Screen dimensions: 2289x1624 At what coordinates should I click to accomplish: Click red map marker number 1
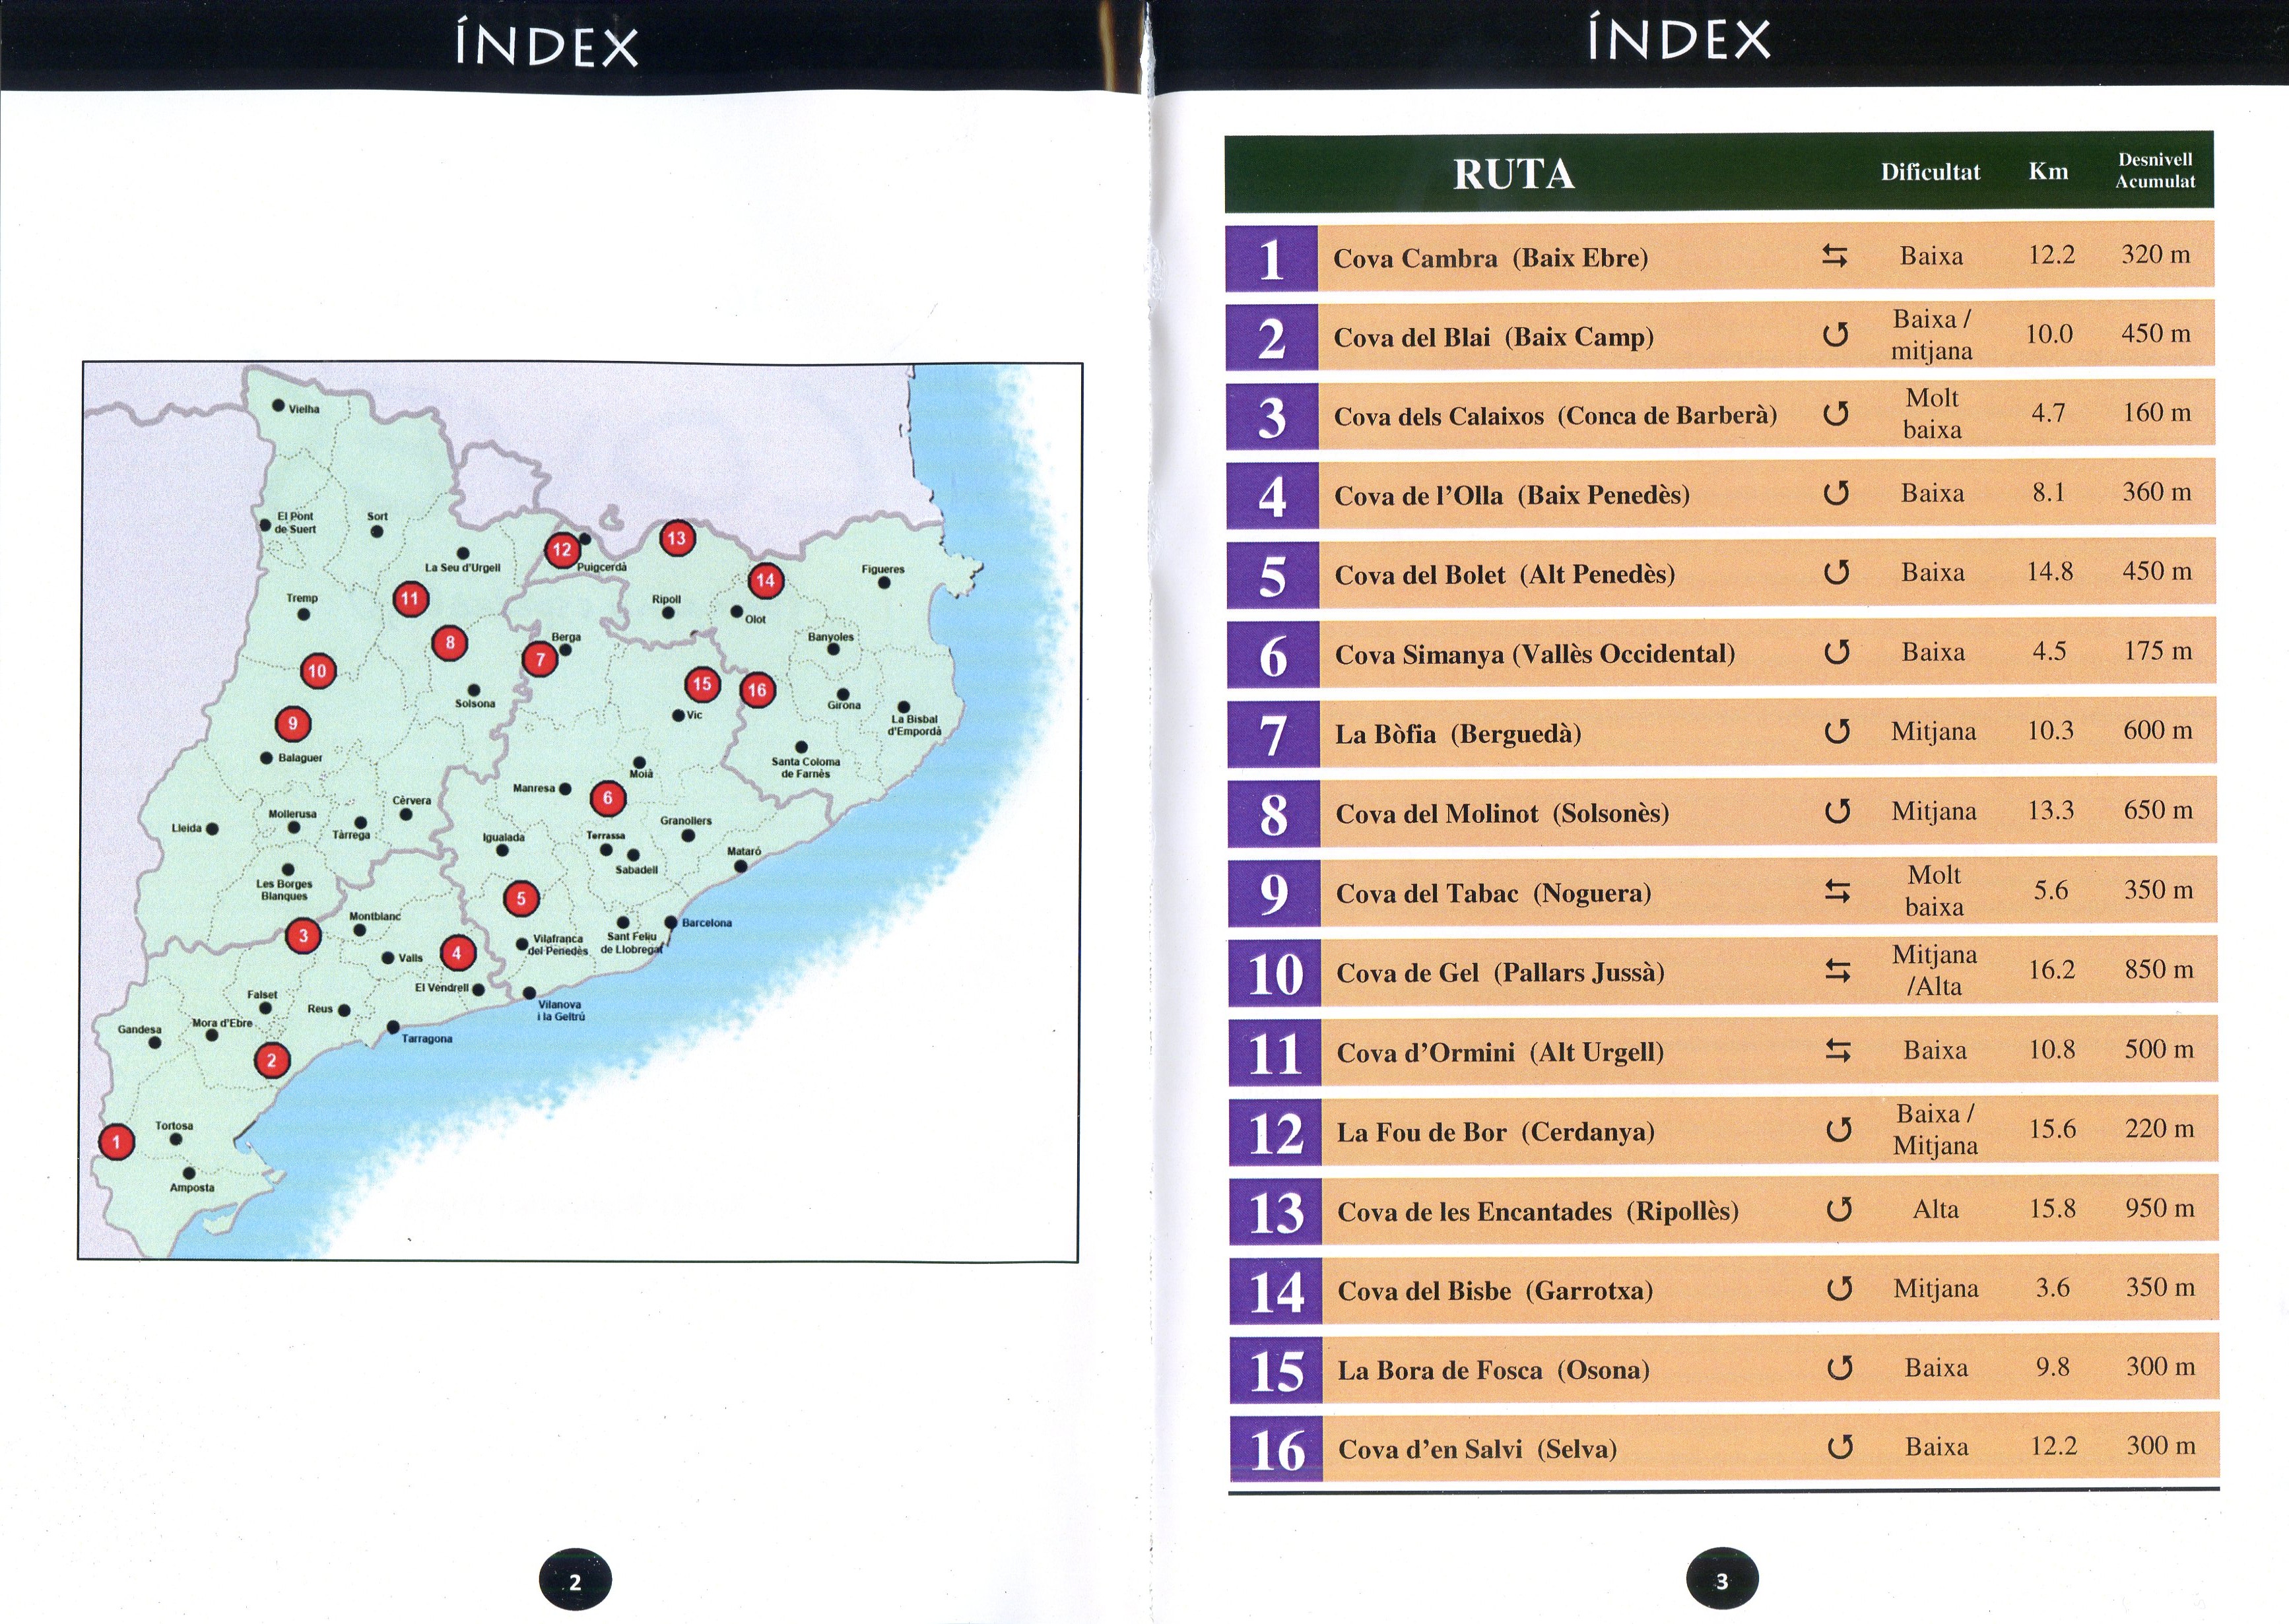pyautogui.click(x=116, y=1141)
